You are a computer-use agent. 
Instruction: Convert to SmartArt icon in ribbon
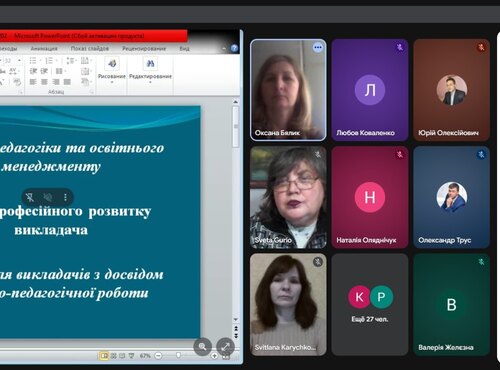tap(85, 82)
